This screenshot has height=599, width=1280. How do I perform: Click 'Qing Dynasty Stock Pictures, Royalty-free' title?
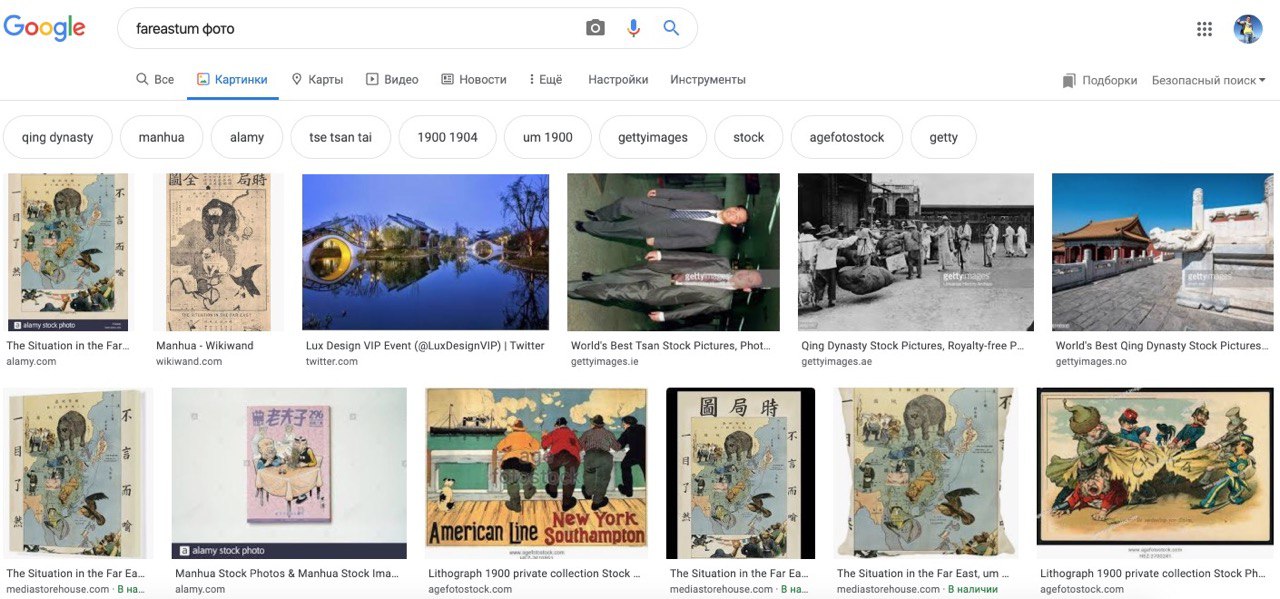(x=913, y=346)
